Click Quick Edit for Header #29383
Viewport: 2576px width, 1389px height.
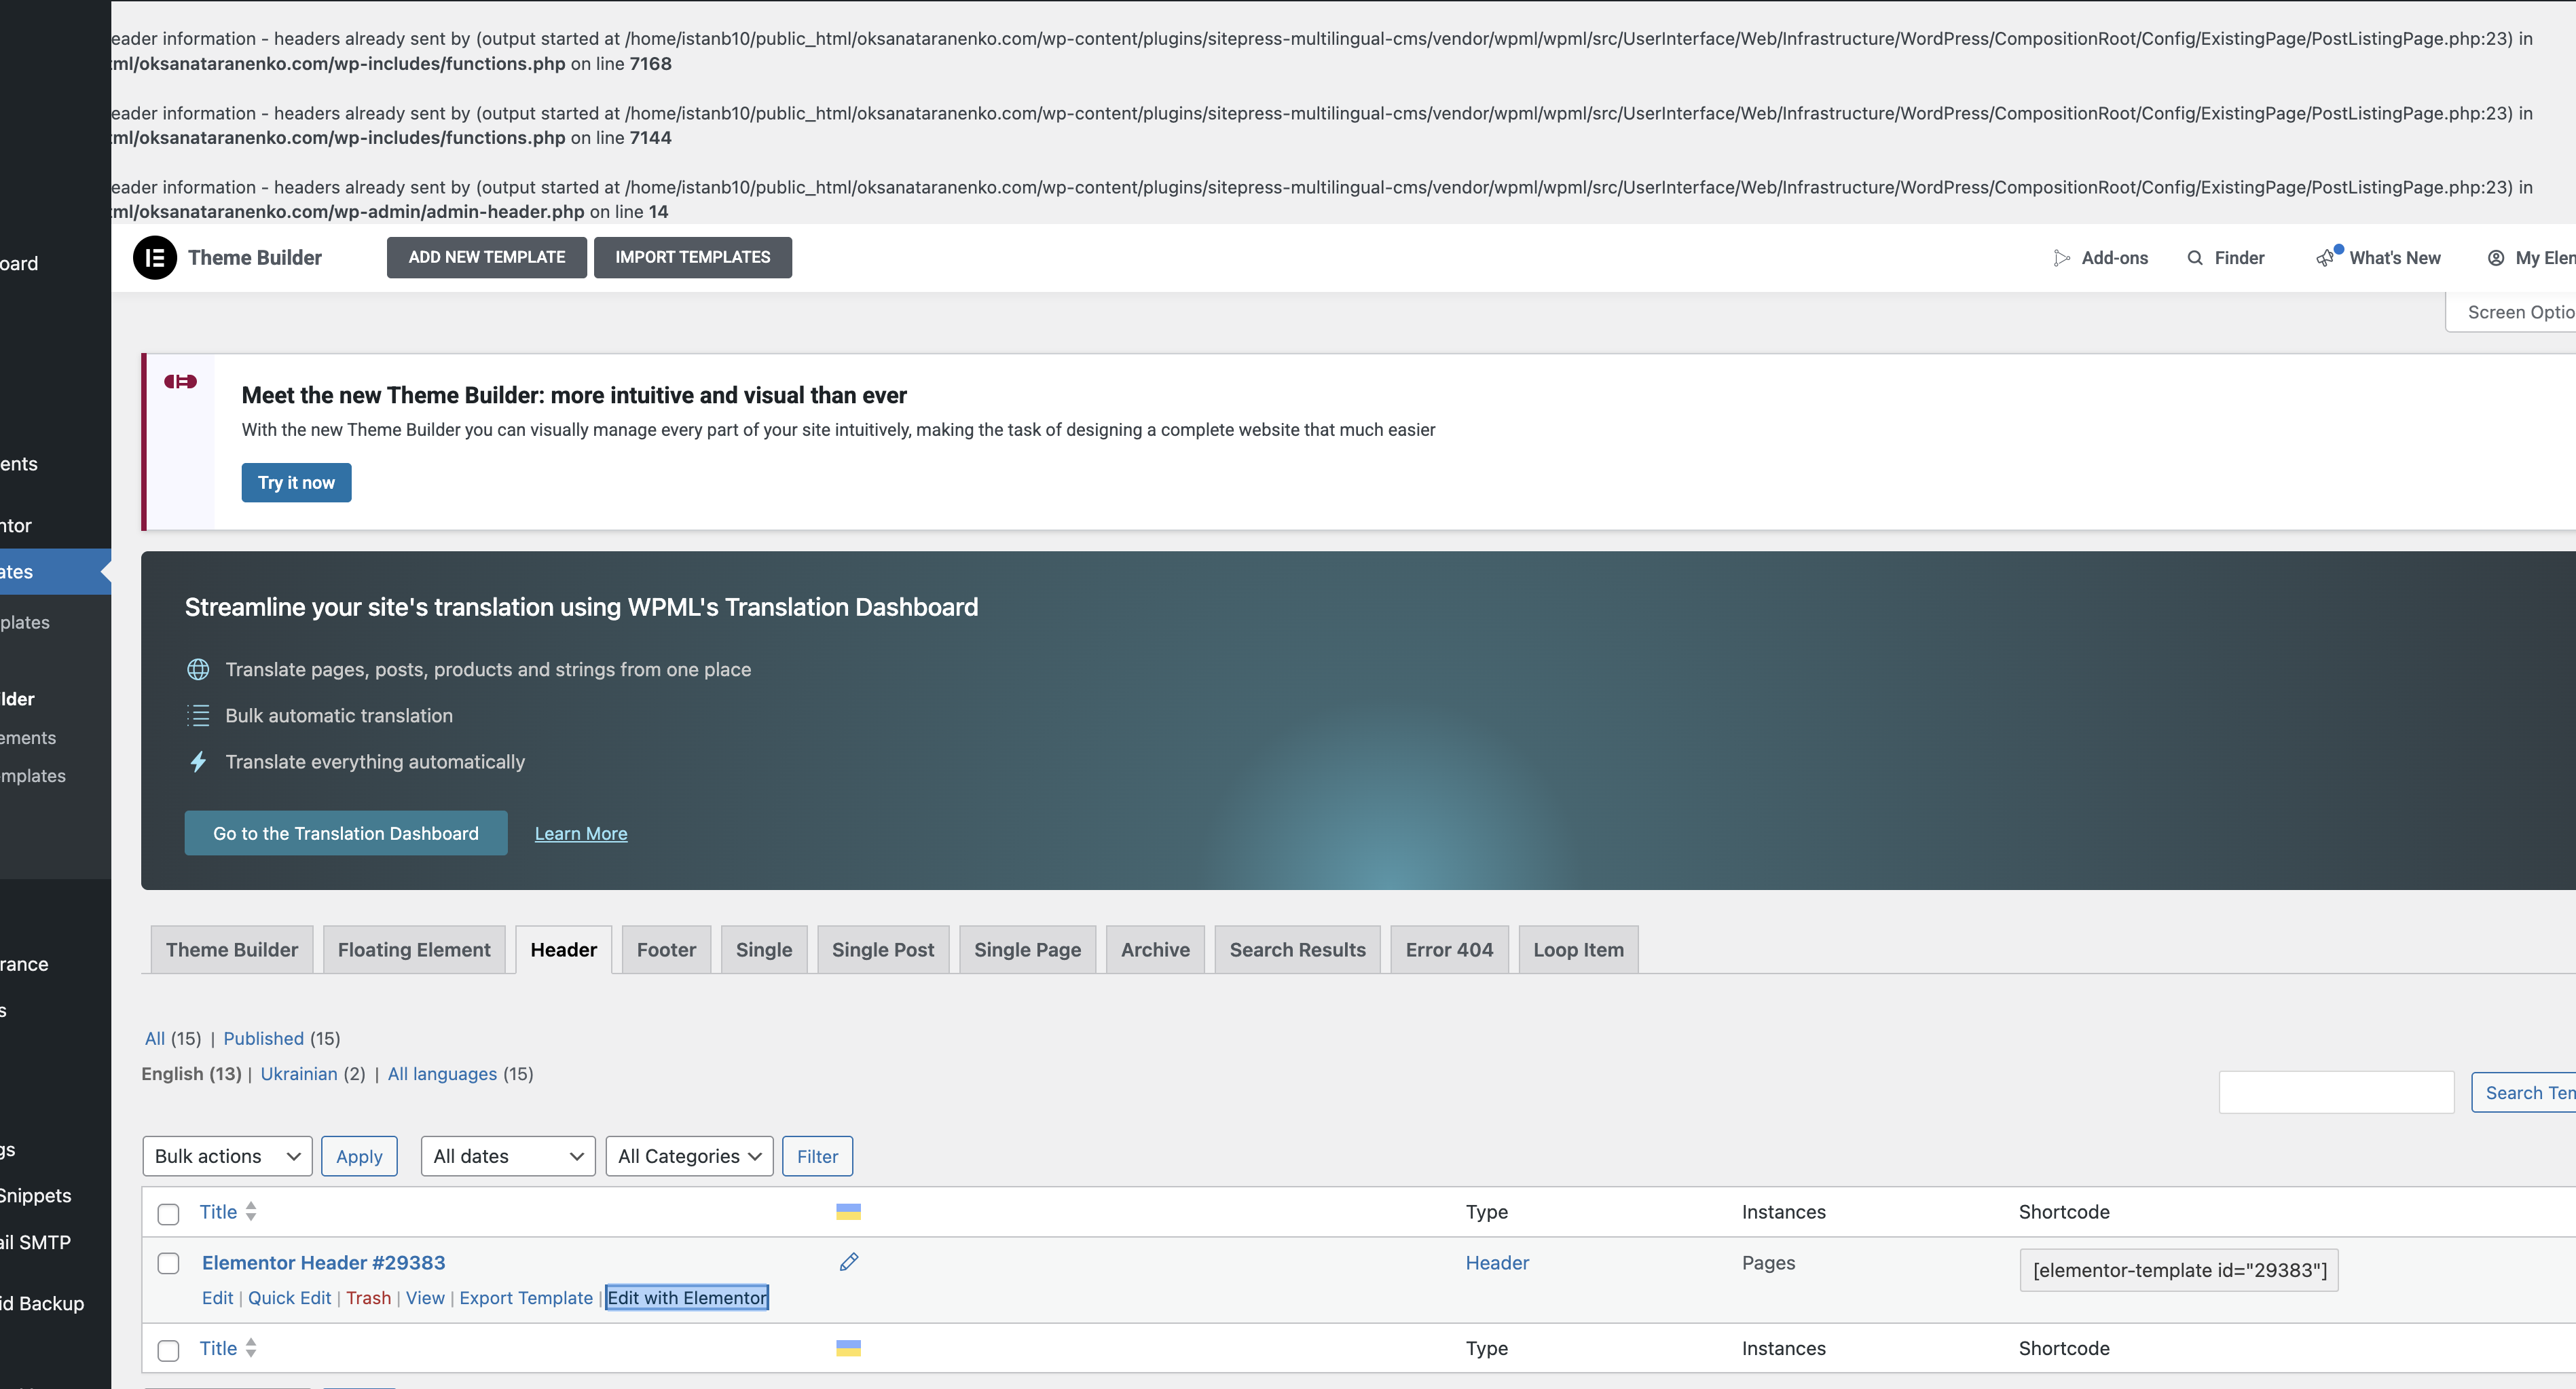[289, 1297]
